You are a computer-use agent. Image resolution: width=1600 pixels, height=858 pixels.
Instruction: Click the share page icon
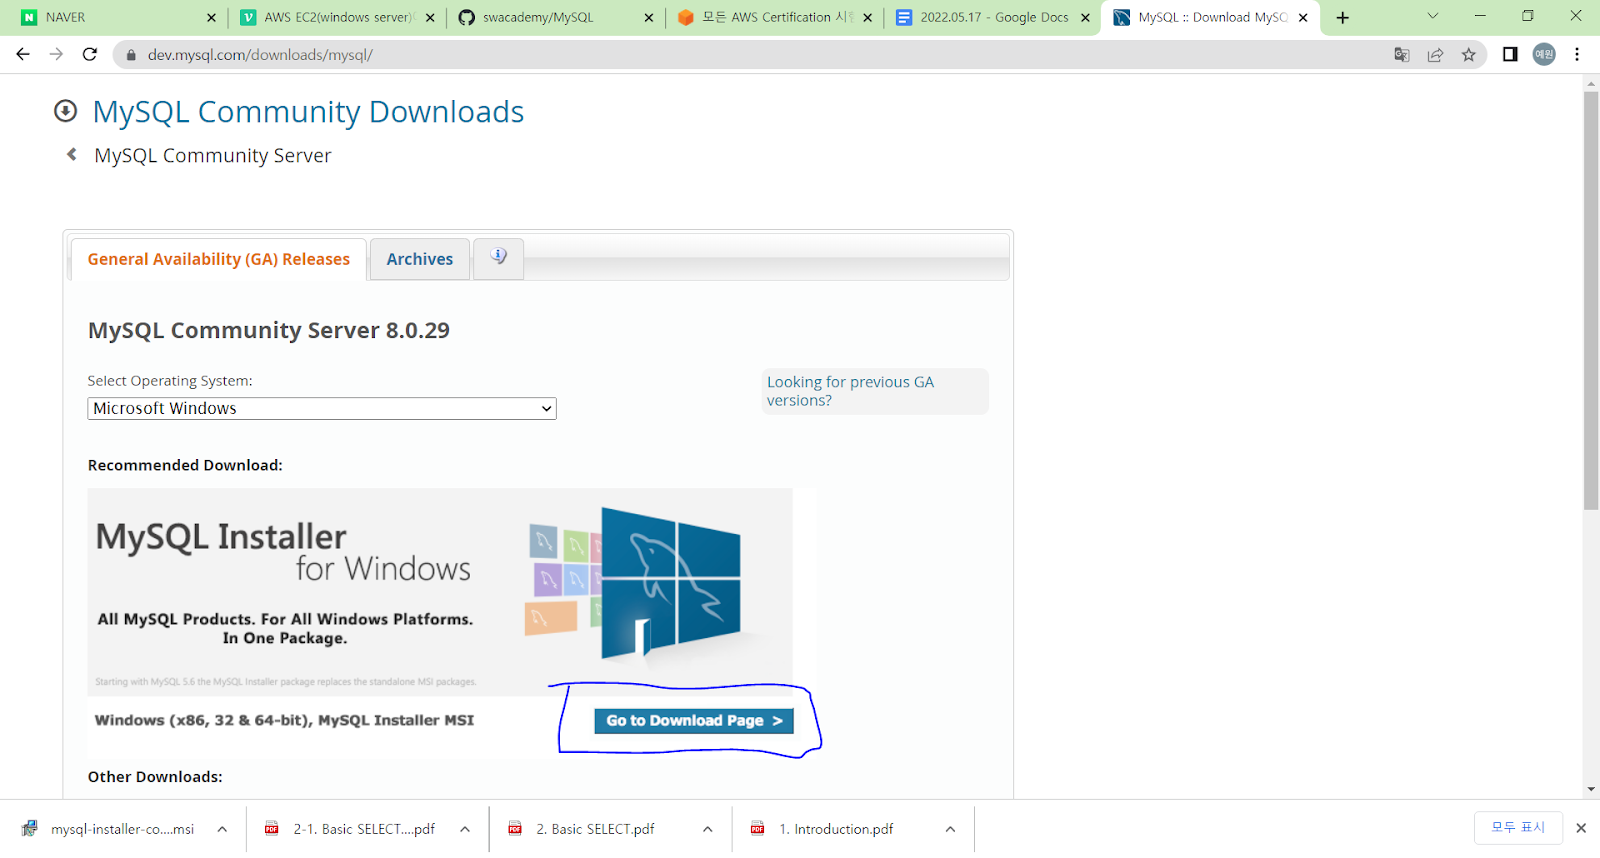(1435, 55)
